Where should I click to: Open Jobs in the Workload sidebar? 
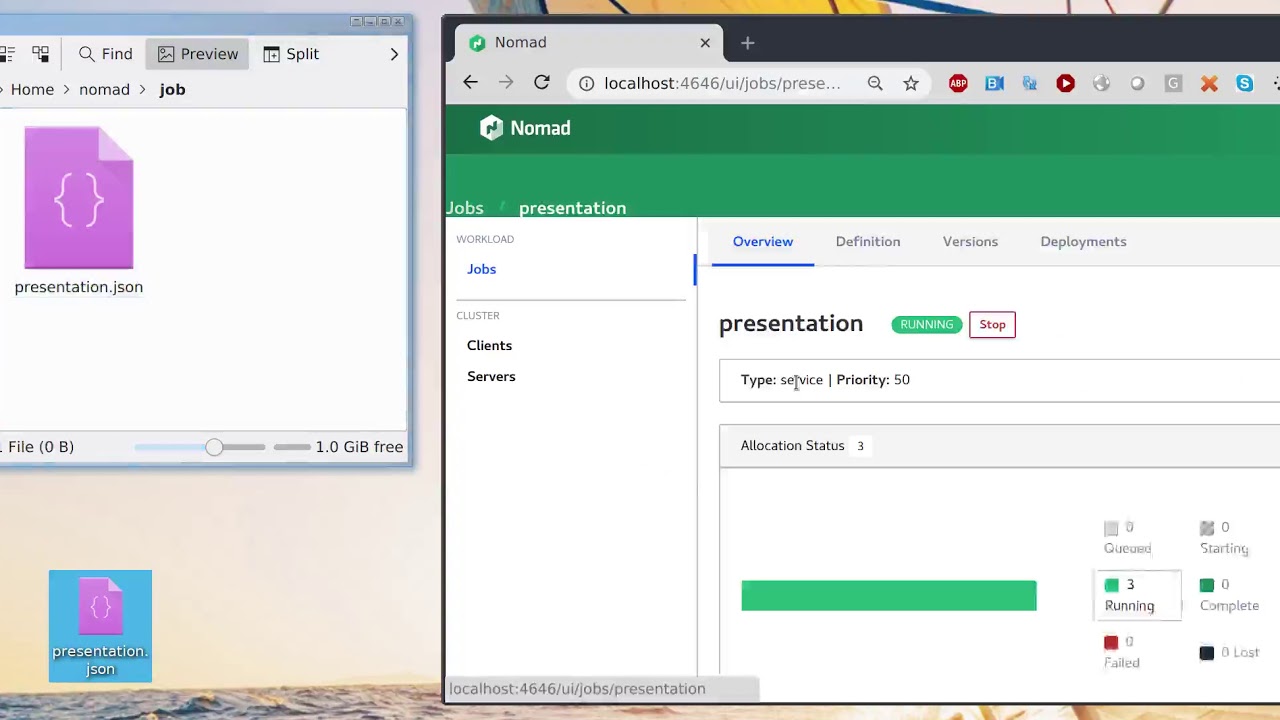pyautogui.click(x=481, y=269)
